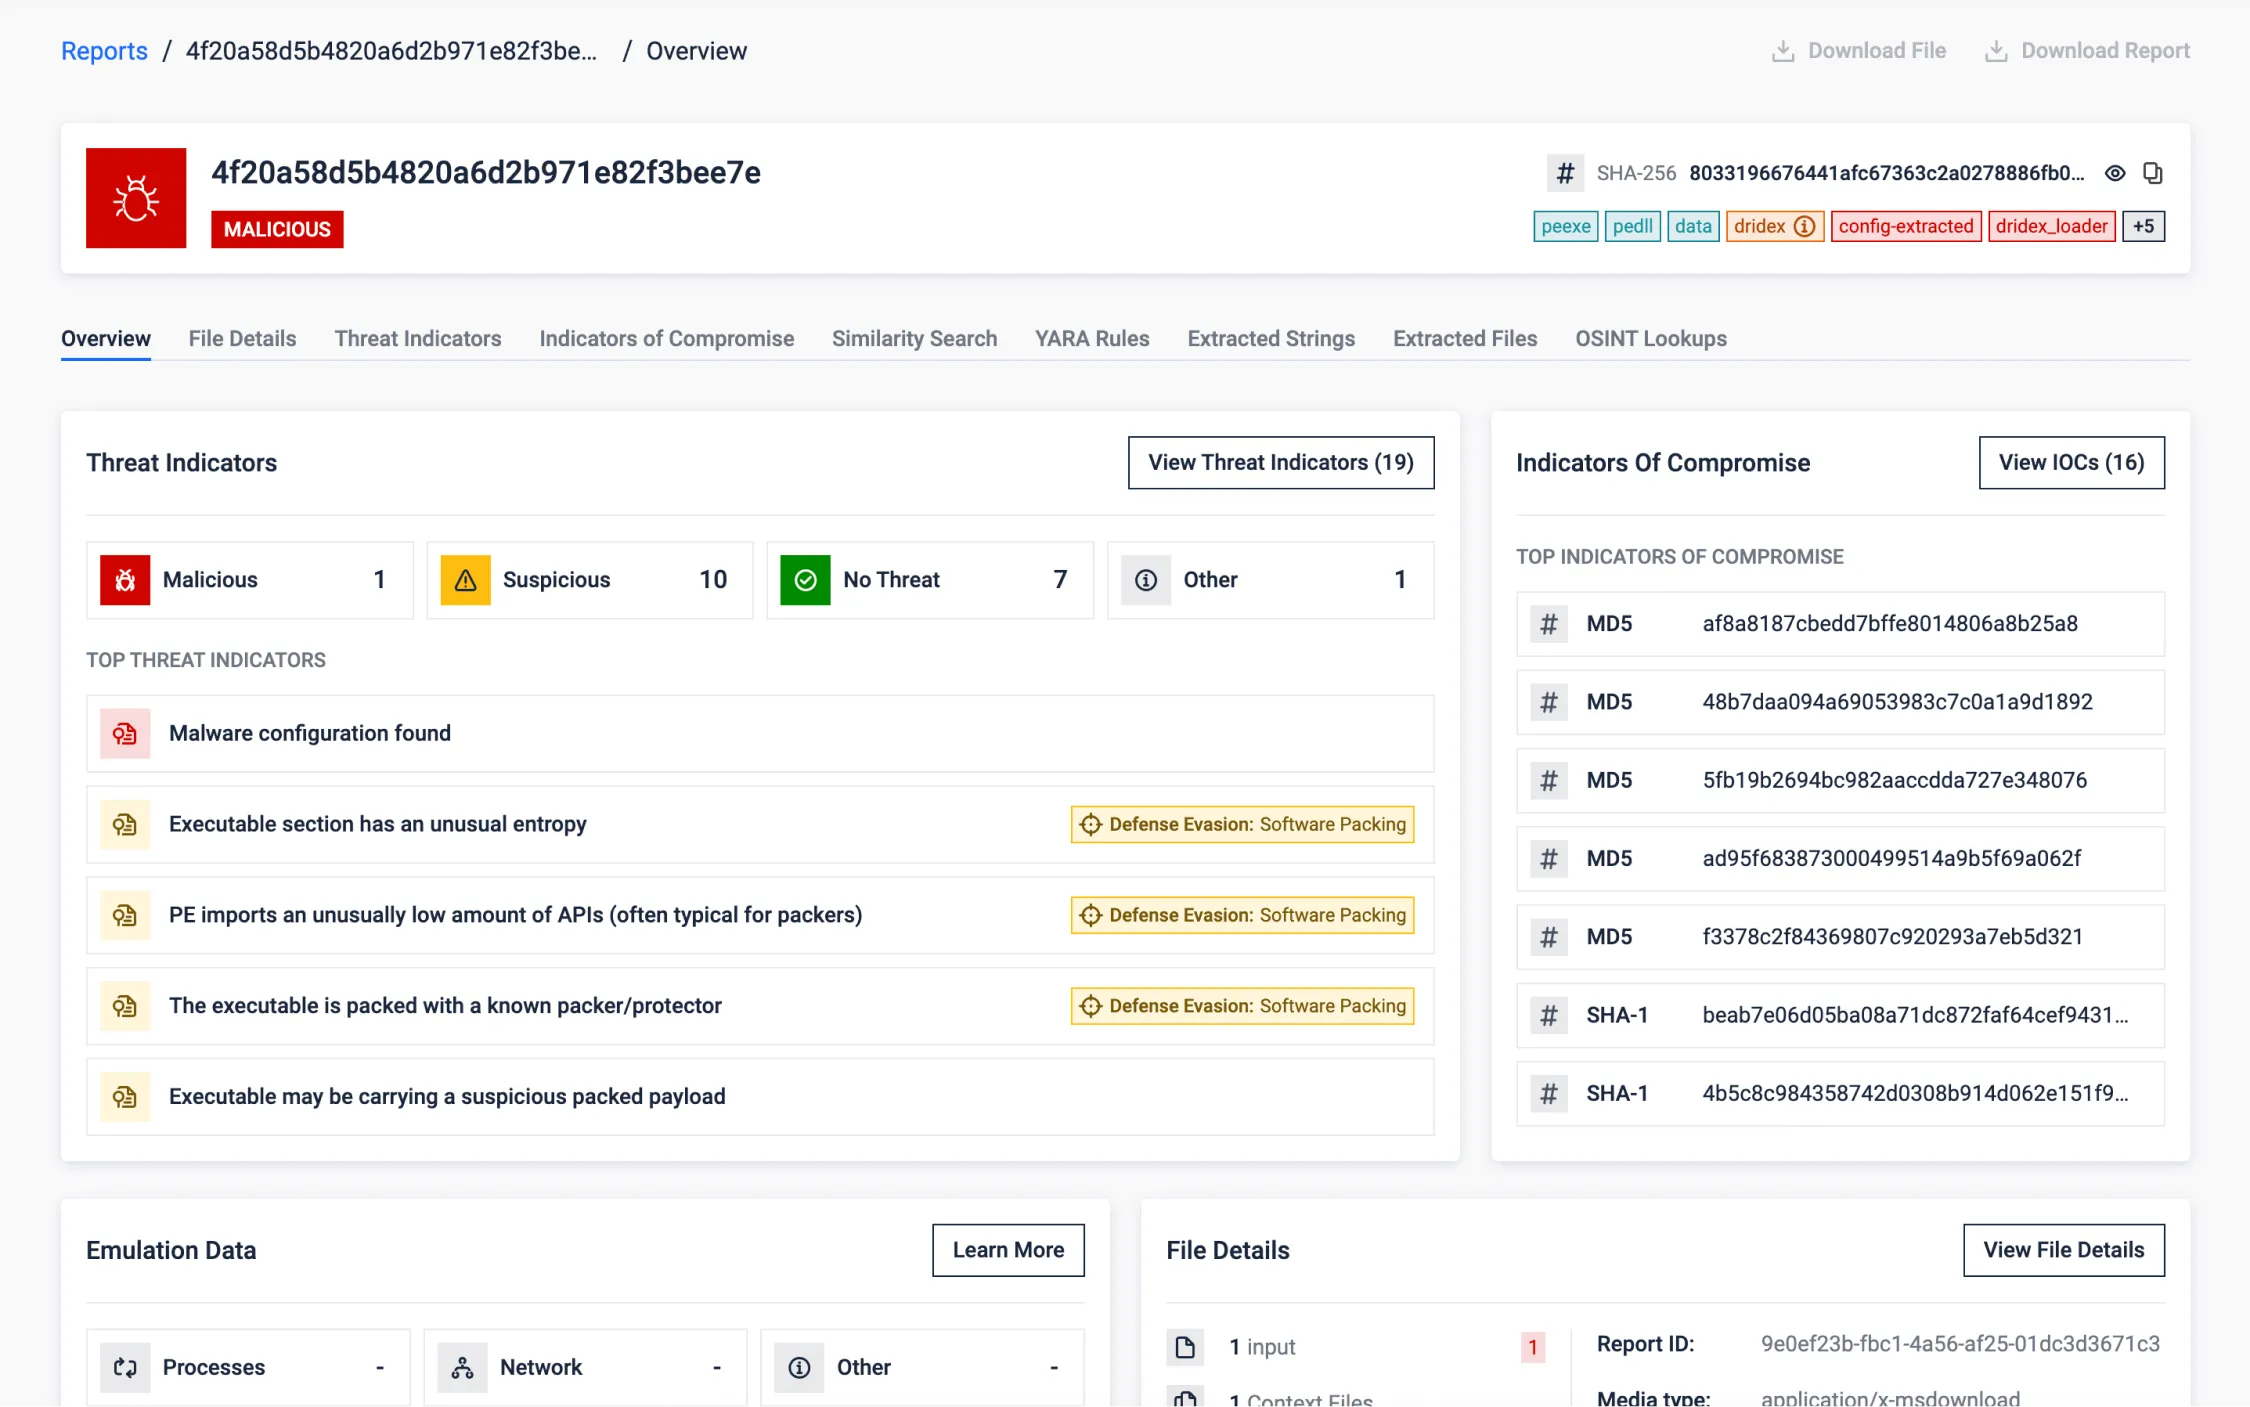
Task: Toggle the Suspicious indicator filter
Action: click(589, 580)
